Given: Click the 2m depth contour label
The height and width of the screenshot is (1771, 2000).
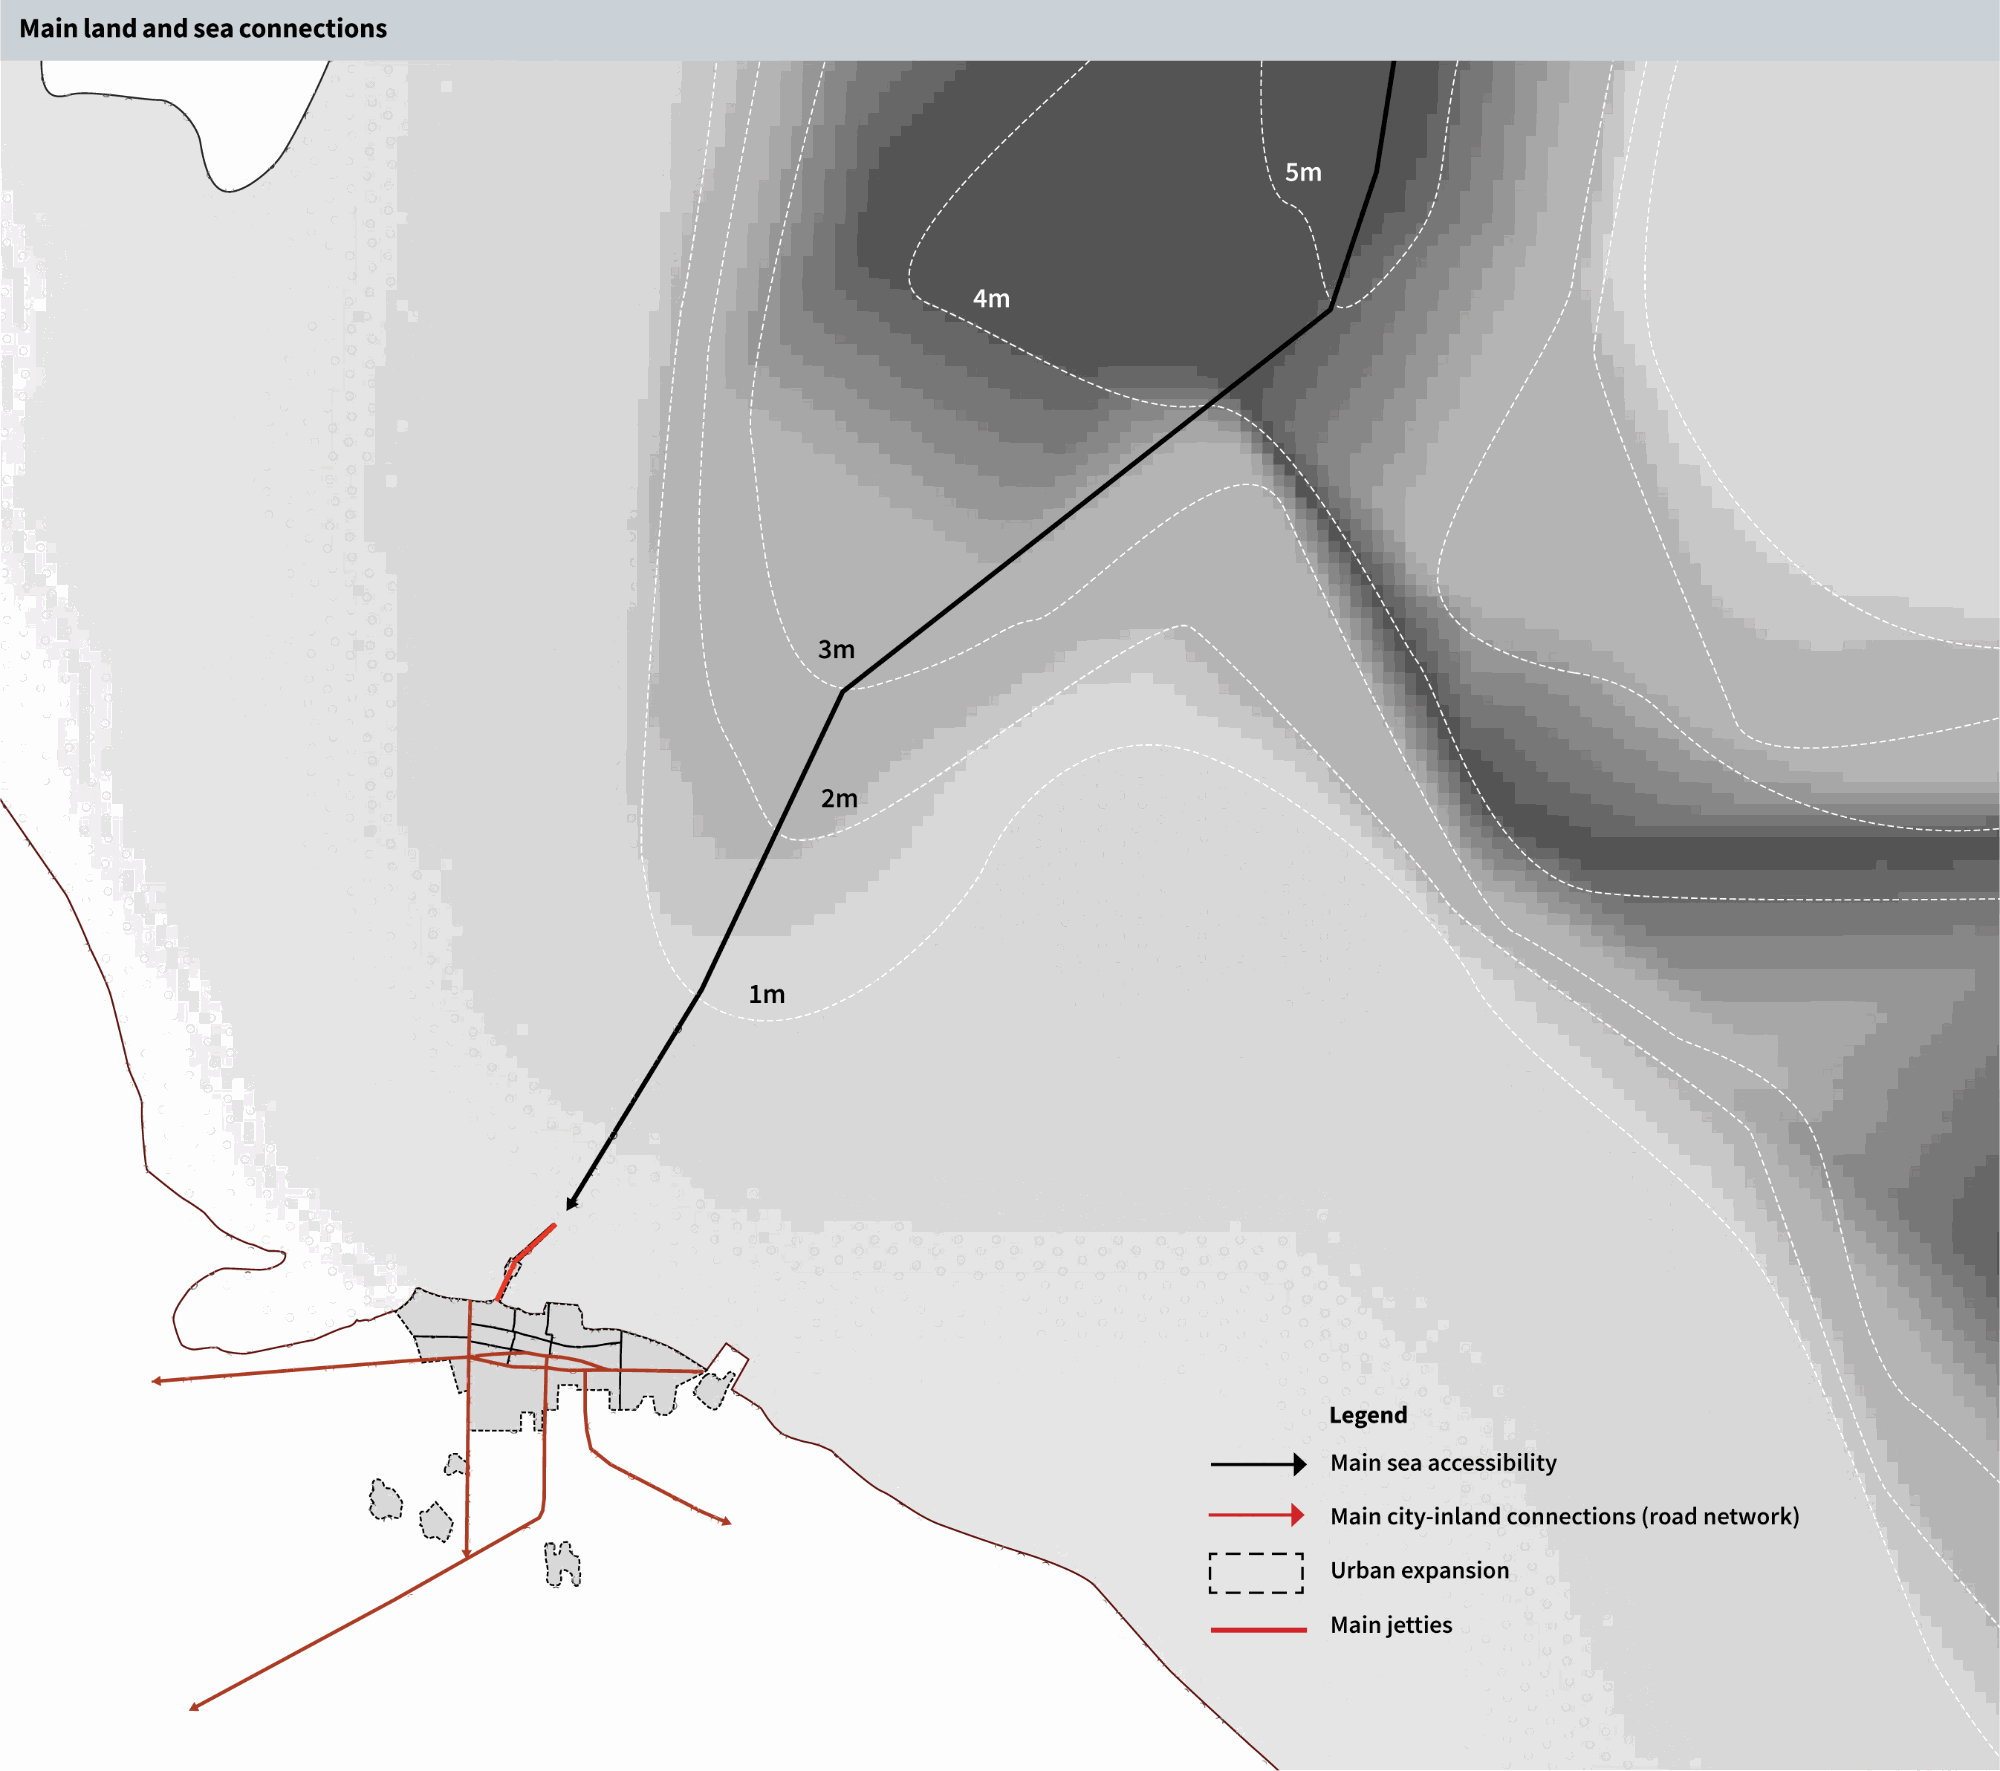Looking at the screenshot, I should (839, 799).
